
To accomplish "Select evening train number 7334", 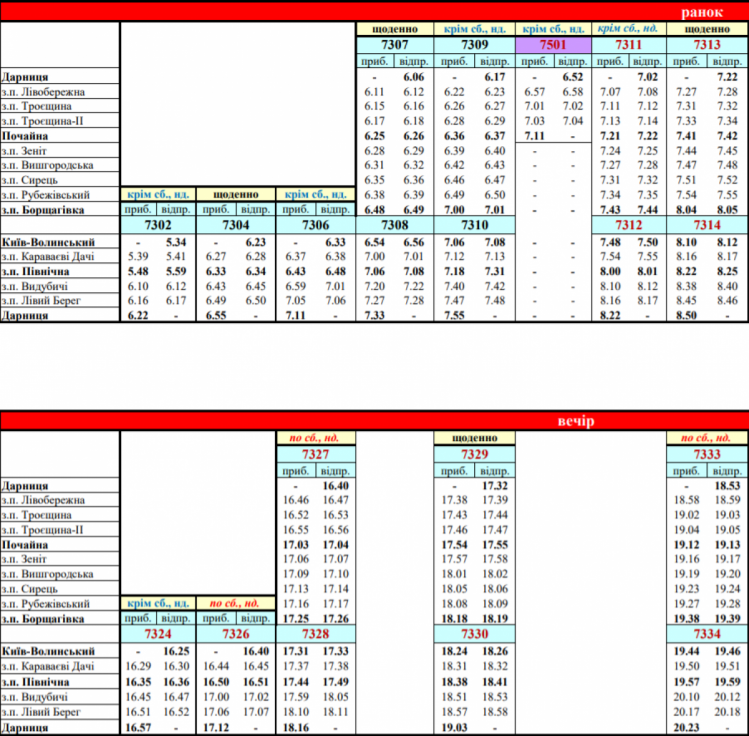I will click(707, 634).
